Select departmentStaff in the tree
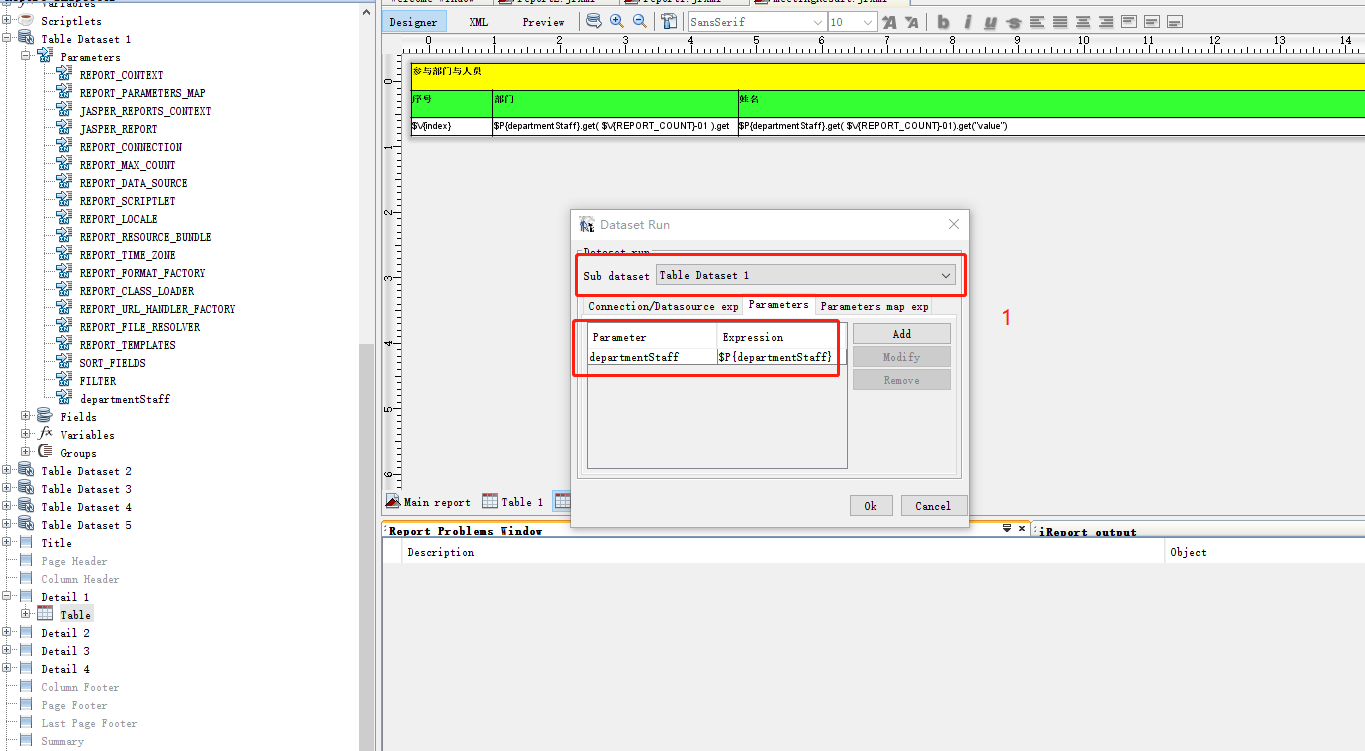1365x751 pixels. click(124, 399)
